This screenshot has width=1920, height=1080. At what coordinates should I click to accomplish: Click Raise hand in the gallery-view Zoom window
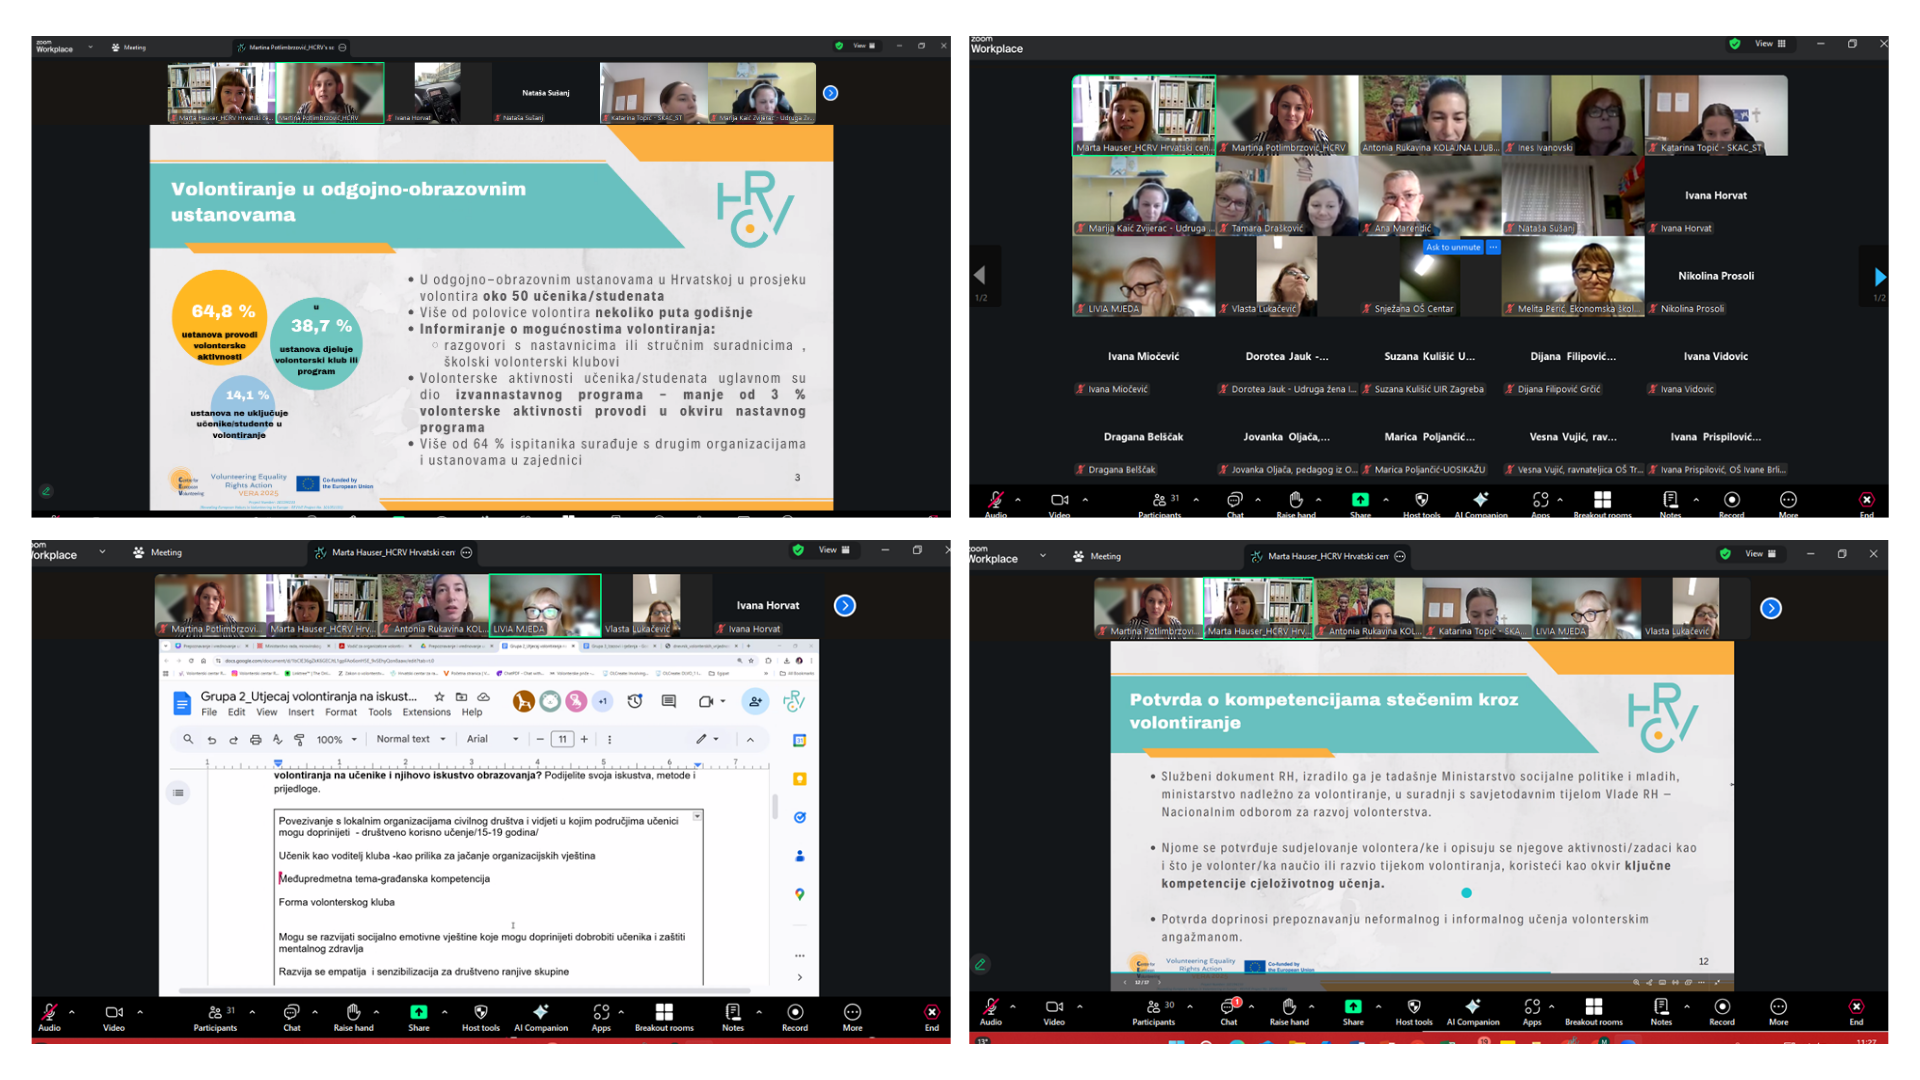pyautogui.click(x=1296, y=502)
